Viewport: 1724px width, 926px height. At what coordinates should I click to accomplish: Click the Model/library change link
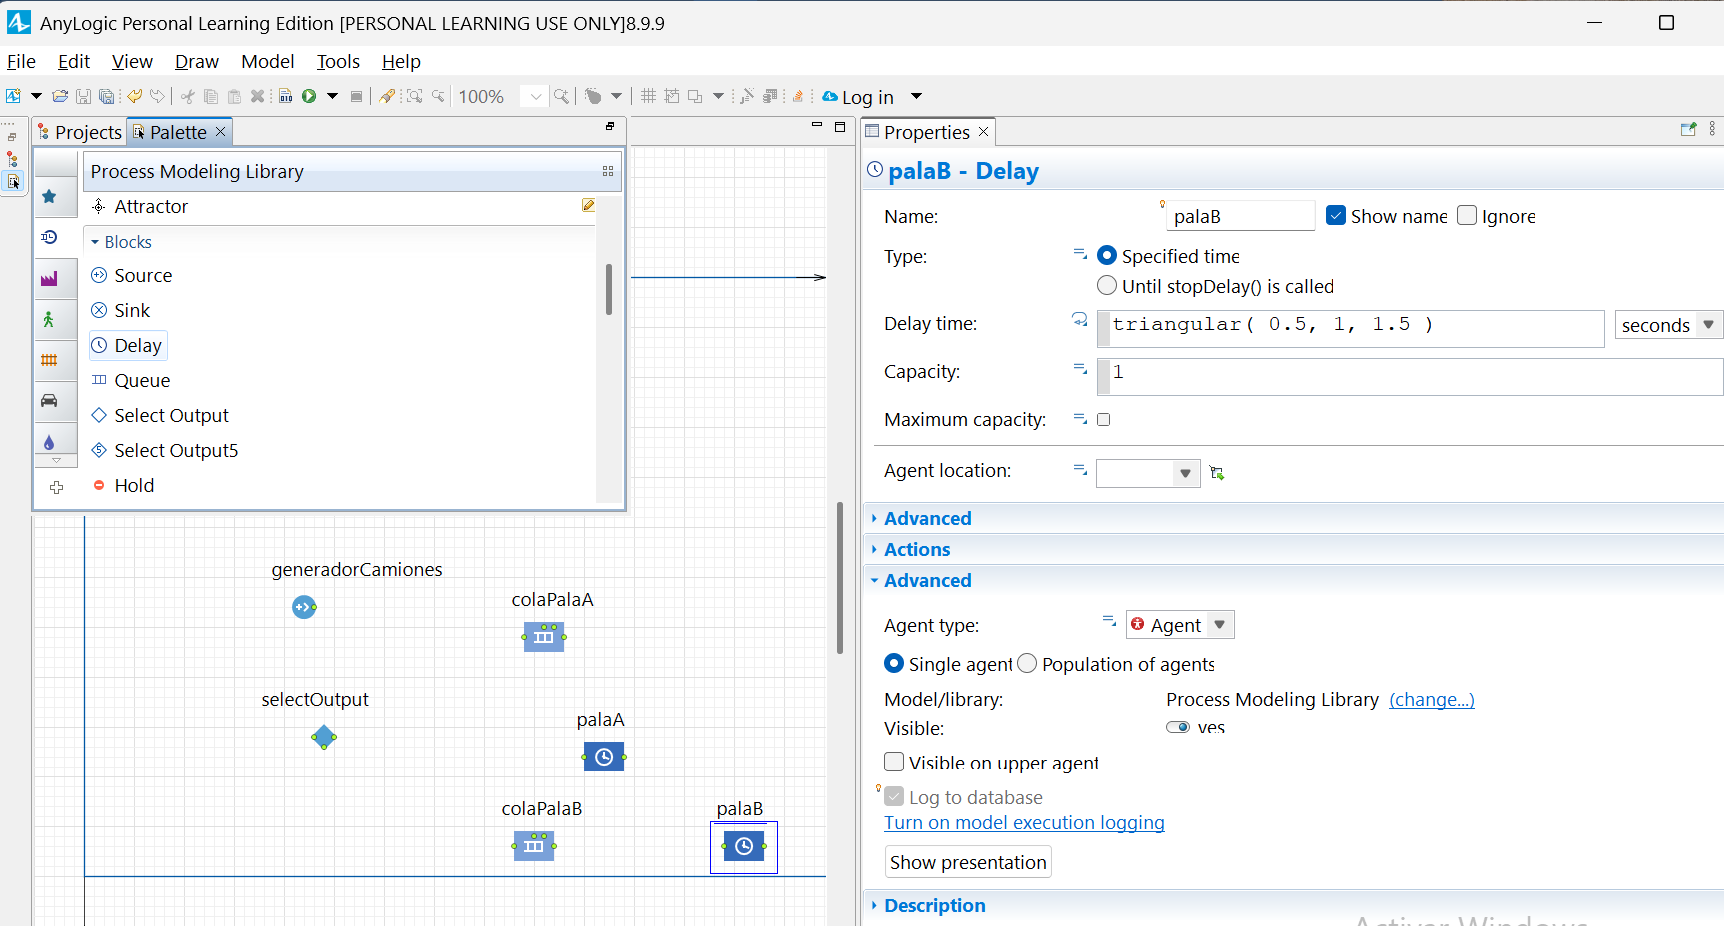click(x=1432, y=699)
